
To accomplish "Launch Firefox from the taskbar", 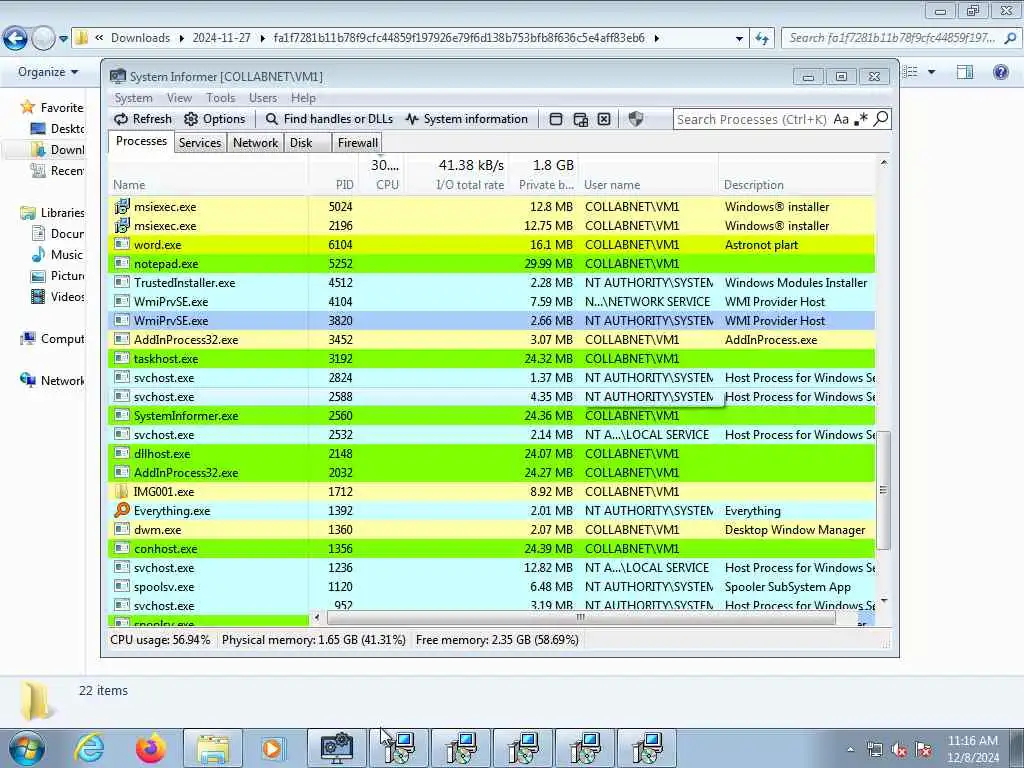I will click(x=151, y=748).
